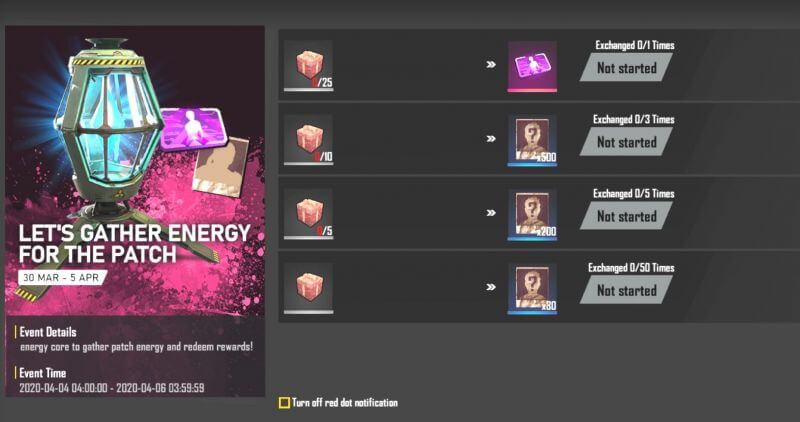800x422 pixels.
Task: Enable Turn off red dot notification checkbox
Action: (284, 403)
